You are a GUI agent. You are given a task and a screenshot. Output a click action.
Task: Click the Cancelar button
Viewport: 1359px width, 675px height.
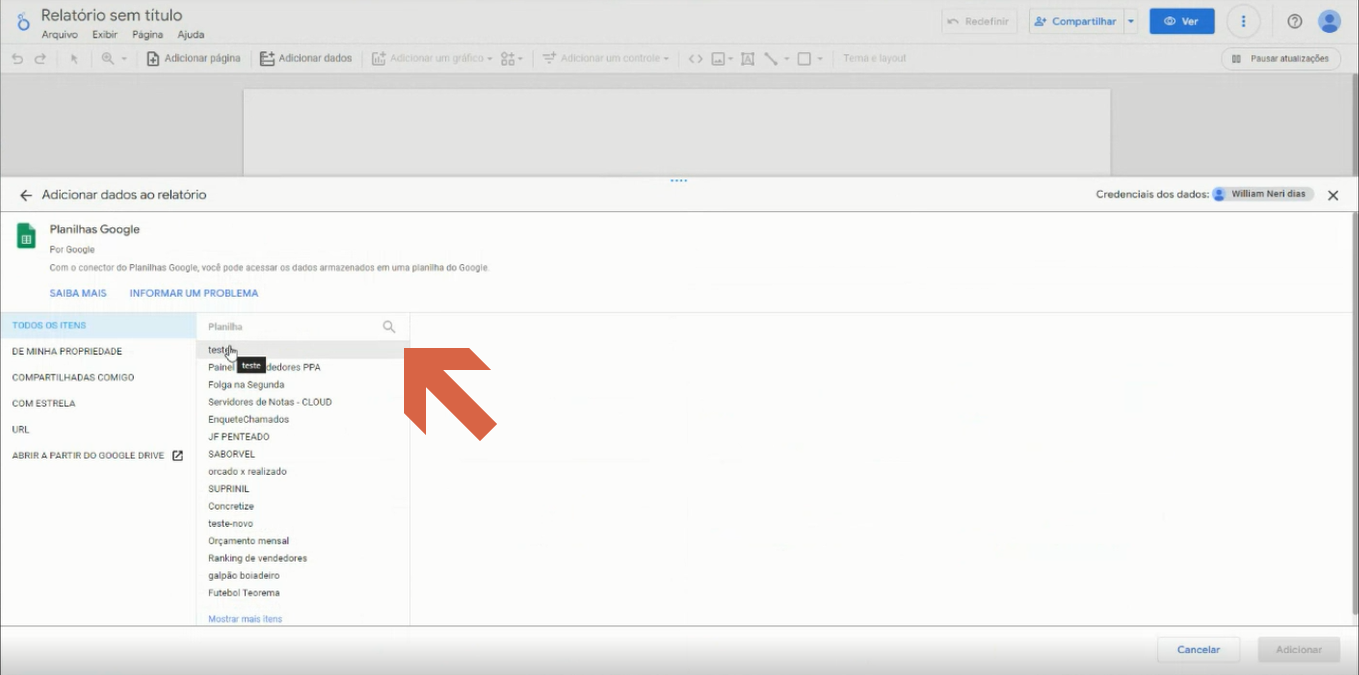coord(1198,649)
